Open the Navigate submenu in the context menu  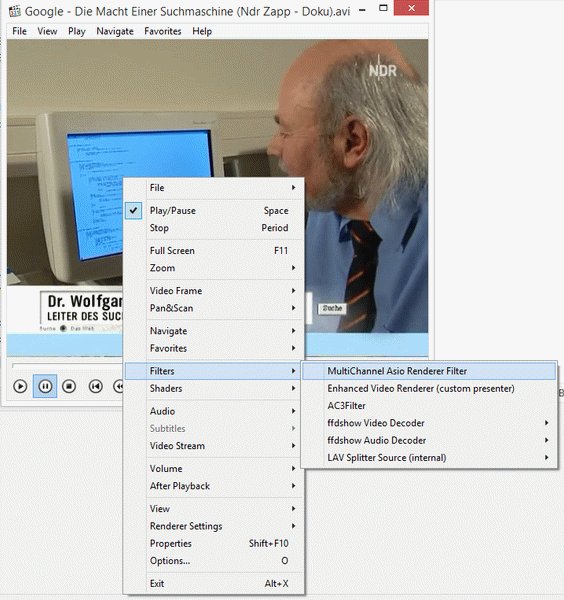click(214, 331)
